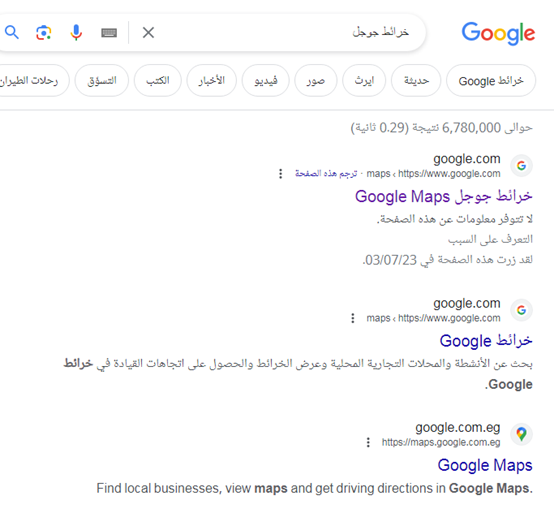Click the ترجم هذه الصفحة translate link

click(x=326, y=173)
